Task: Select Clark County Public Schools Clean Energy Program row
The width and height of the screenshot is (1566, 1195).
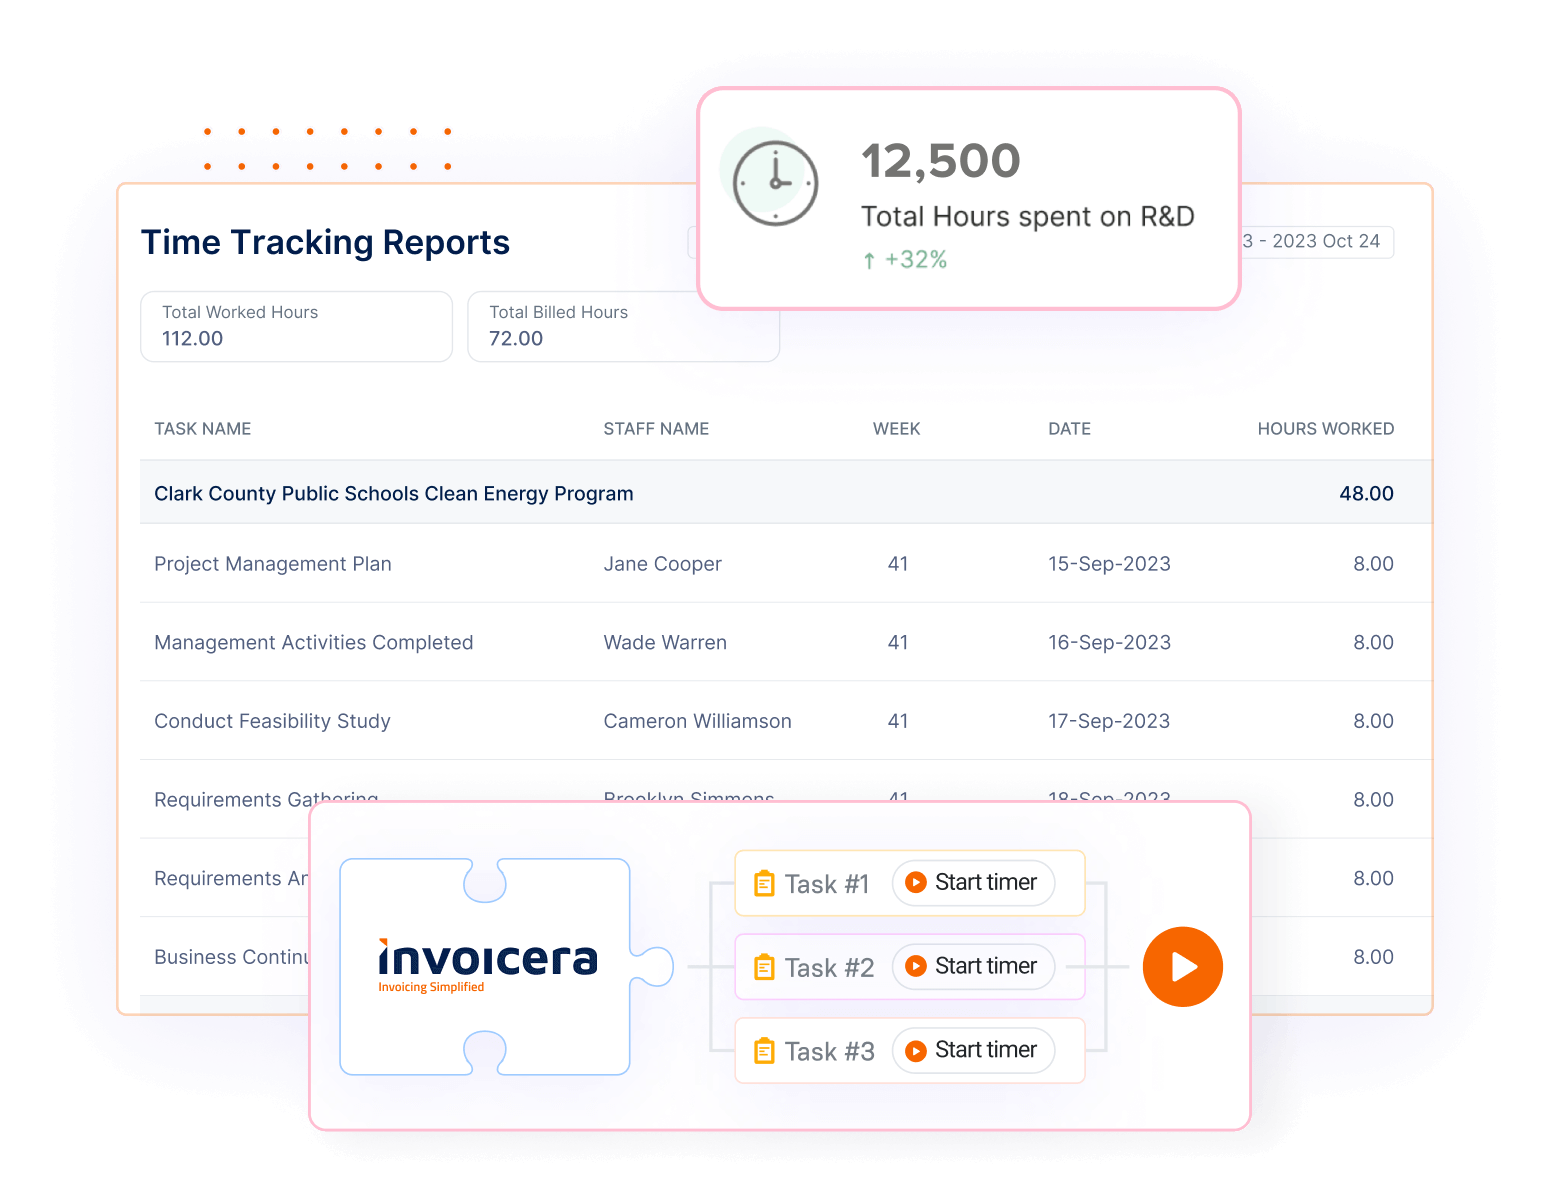Action: [x=786, y=493]
